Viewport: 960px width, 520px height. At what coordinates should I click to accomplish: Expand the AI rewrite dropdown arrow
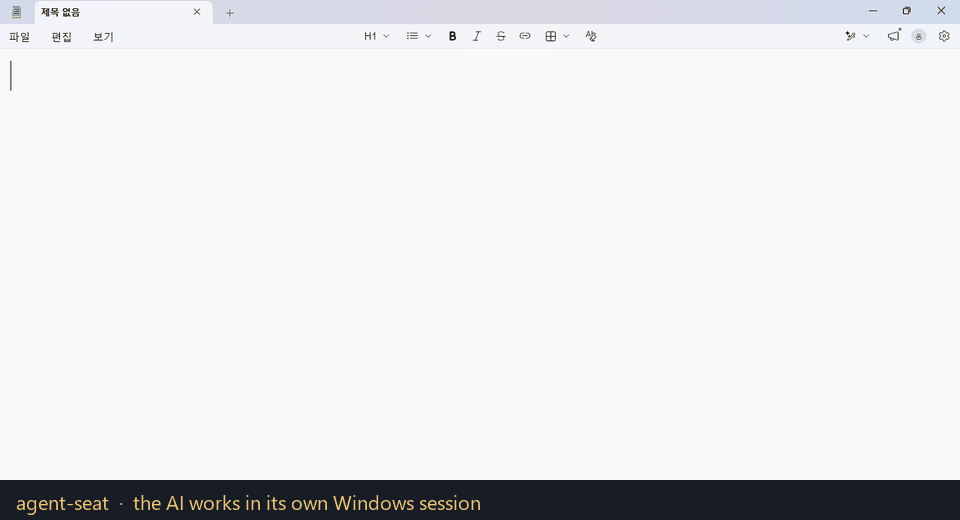click(x=866, y=36)
